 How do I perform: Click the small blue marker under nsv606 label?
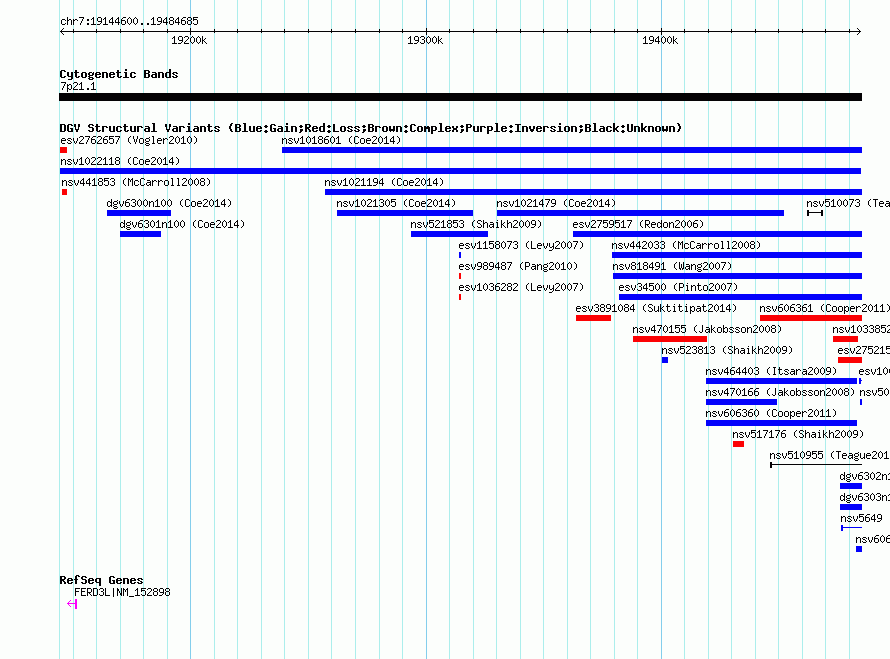pyautogui.click(x=859, y=549)
